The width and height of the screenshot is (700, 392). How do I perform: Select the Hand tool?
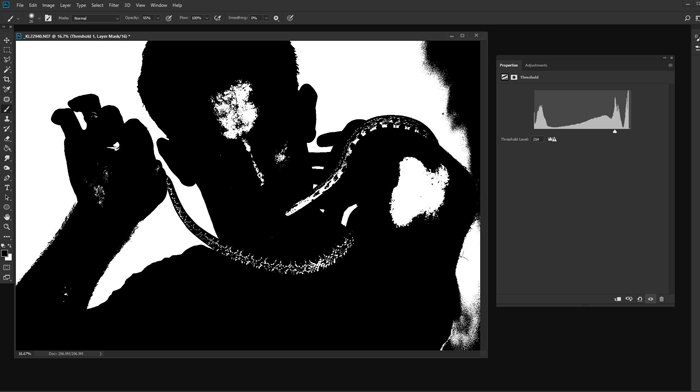(7, 217)
